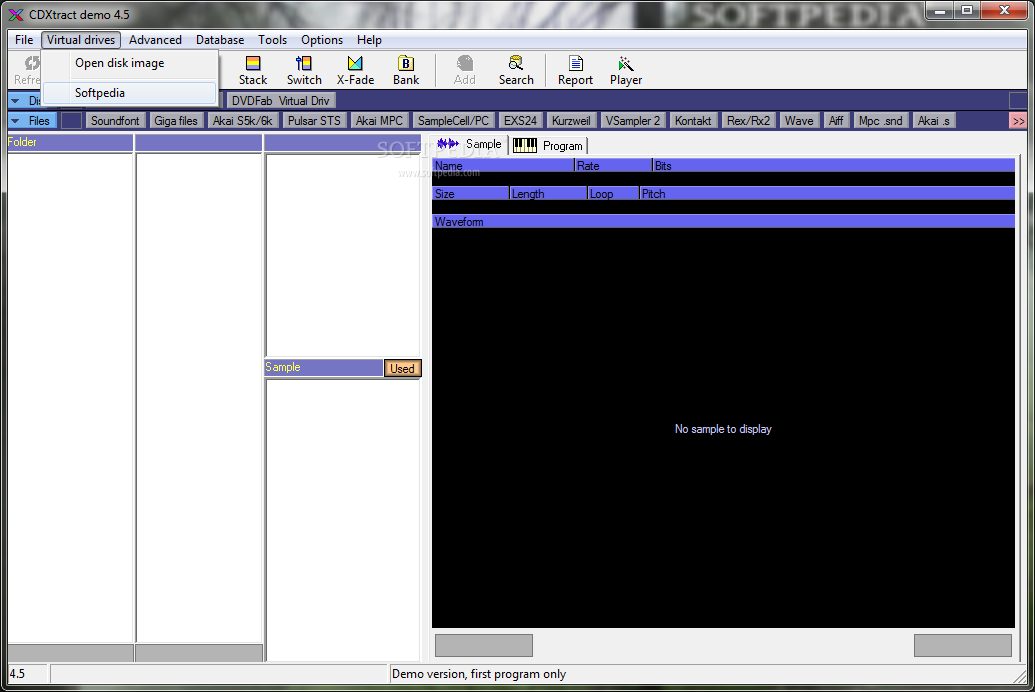Show more file formats with >> button

coord(1018,121)
